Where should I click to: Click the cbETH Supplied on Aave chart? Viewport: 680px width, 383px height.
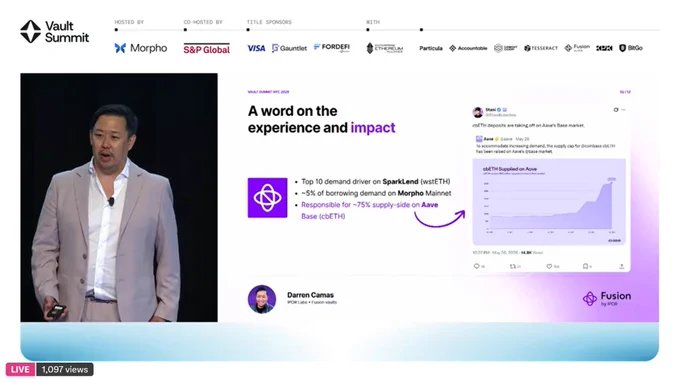click(x=549, y=202)
